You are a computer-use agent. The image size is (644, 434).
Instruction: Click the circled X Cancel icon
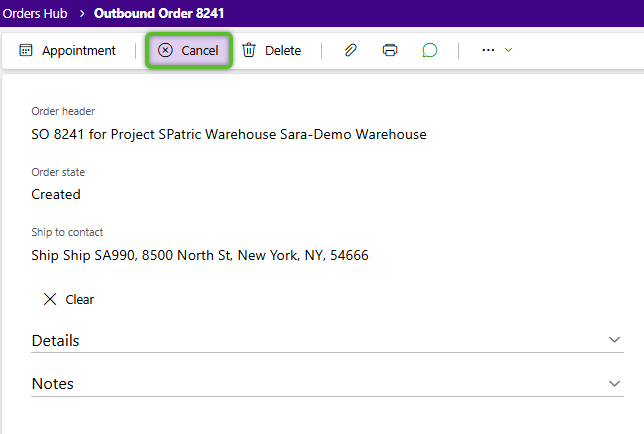pos(166,51)
